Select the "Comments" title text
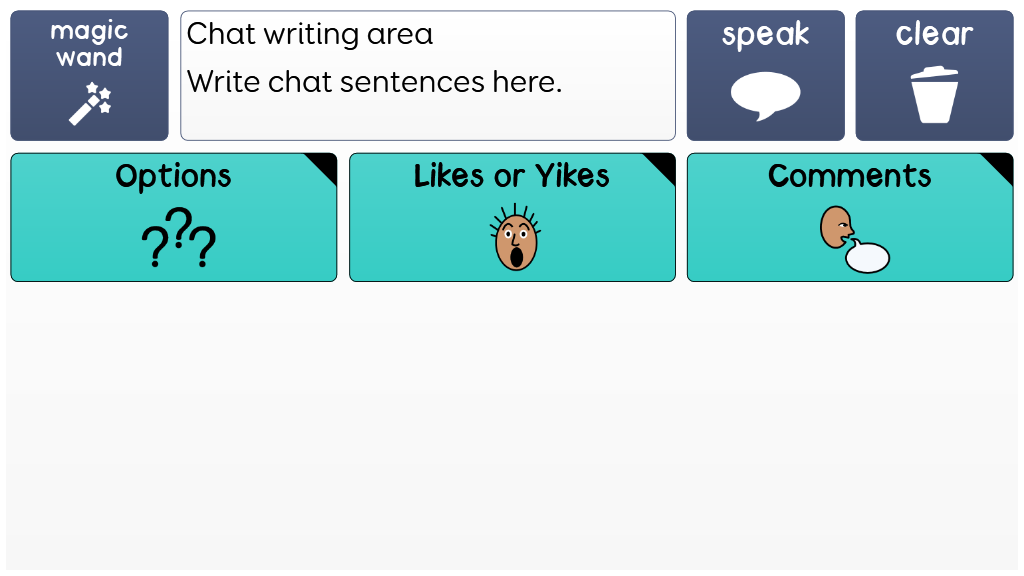Image resolution: width=1024 pixels, height=576 pixels. pos(849,176)
